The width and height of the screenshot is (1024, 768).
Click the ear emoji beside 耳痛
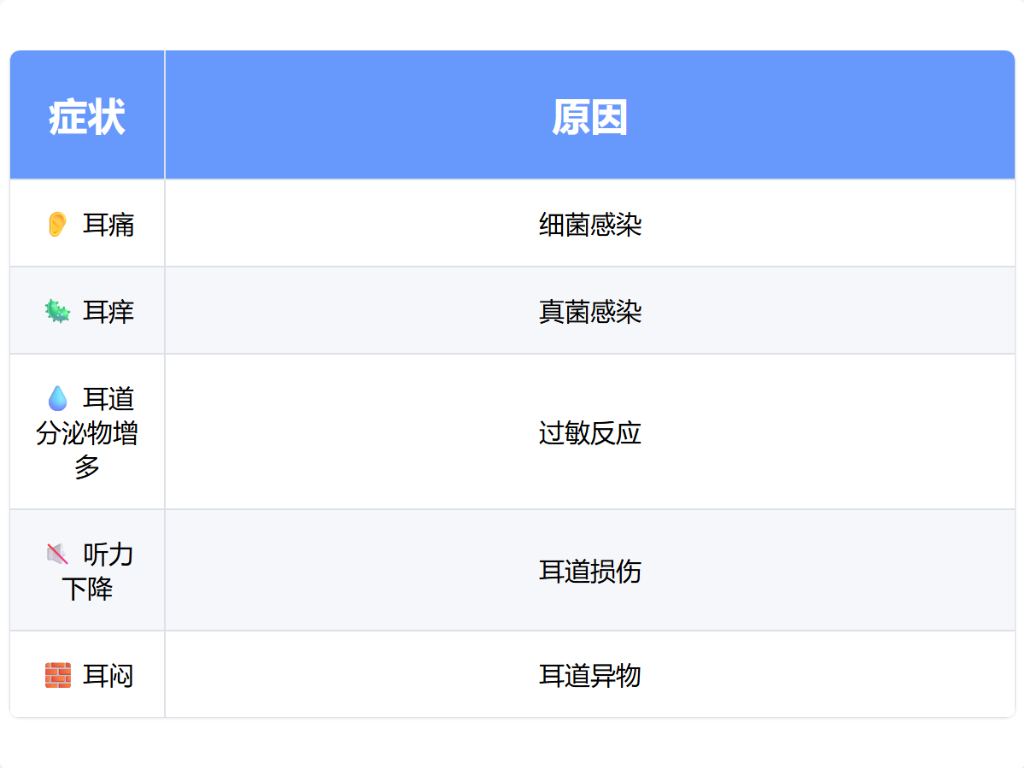point(57,224)
